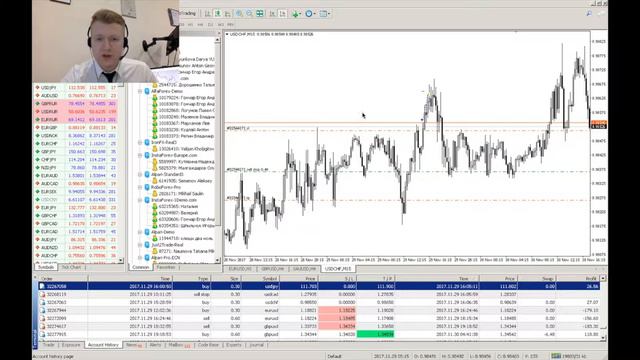The width and height of the screenshot is (640, 360).
Task: Toggle chart auto scroll icon
Action: pyautogui.click(x=272, y=13)
